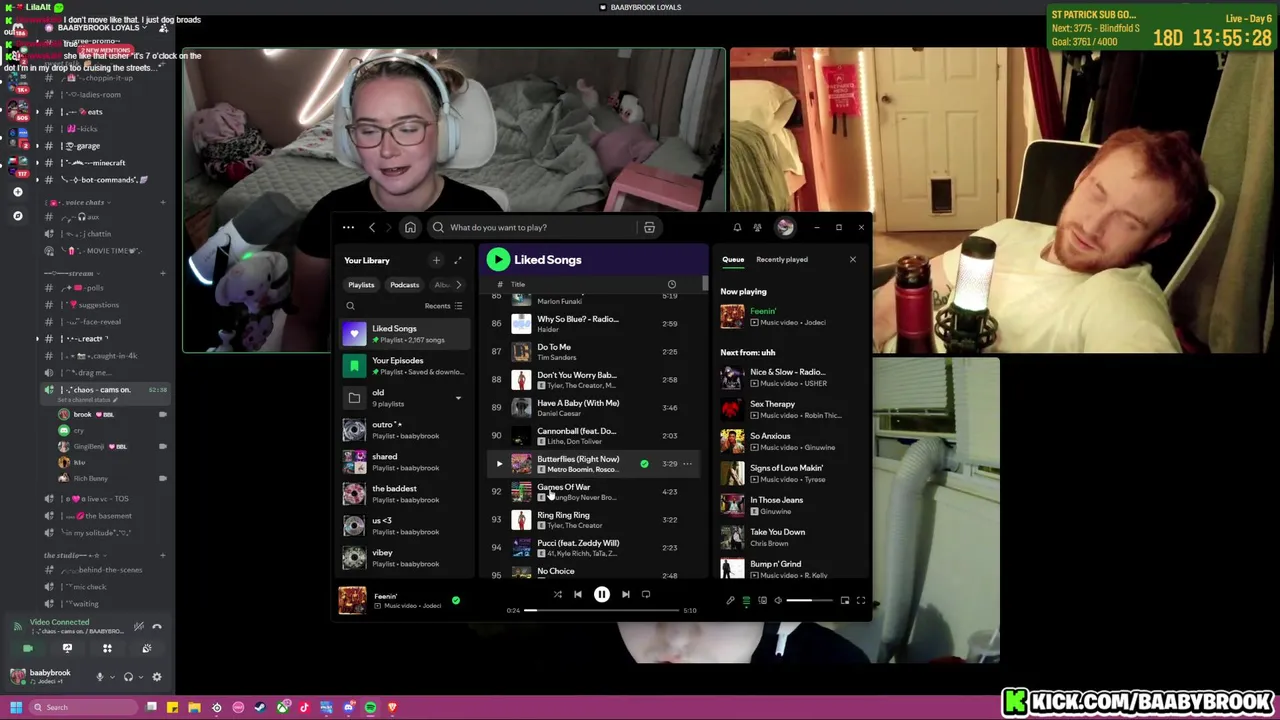This screenshot has width=1280, height=720.
Task: Go back in Spotify navigation
Action: (x=372, y=227)
